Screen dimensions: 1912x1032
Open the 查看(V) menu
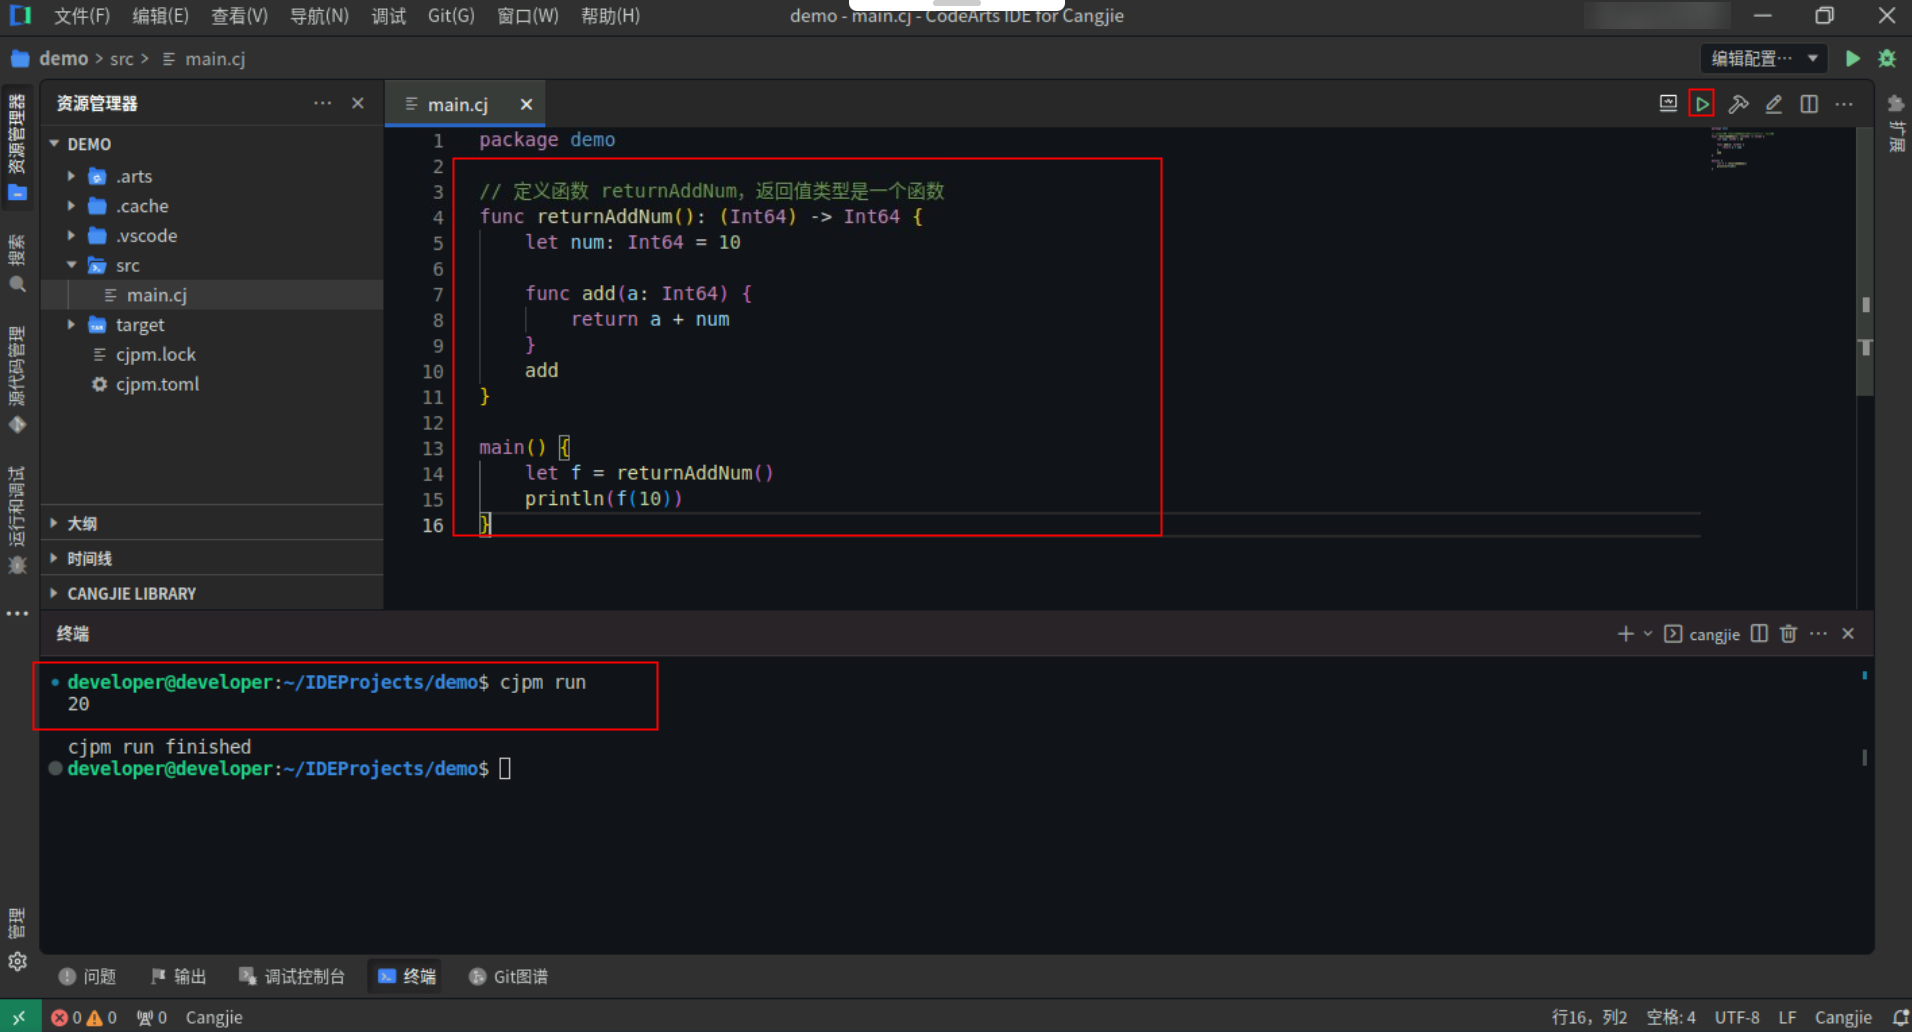(239, 16)
